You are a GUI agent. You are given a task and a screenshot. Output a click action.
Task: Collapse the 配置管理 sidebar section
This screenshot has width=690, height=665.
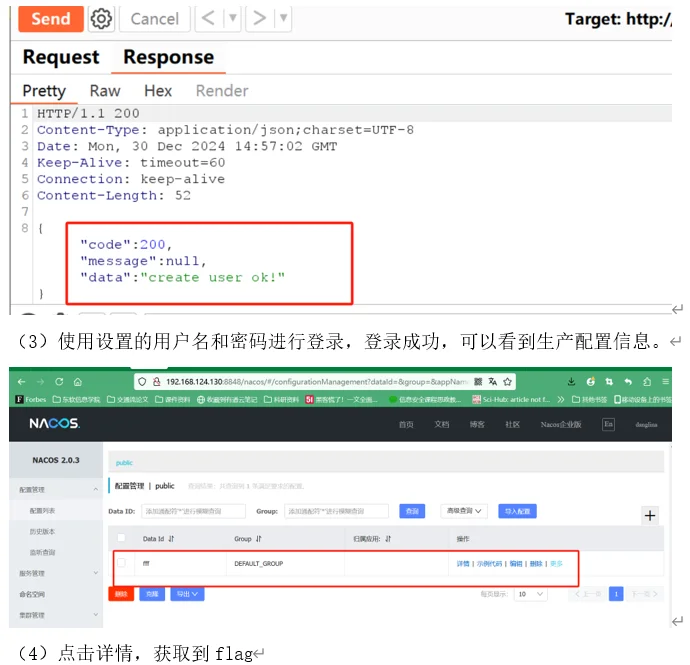[x=56, y=489]
